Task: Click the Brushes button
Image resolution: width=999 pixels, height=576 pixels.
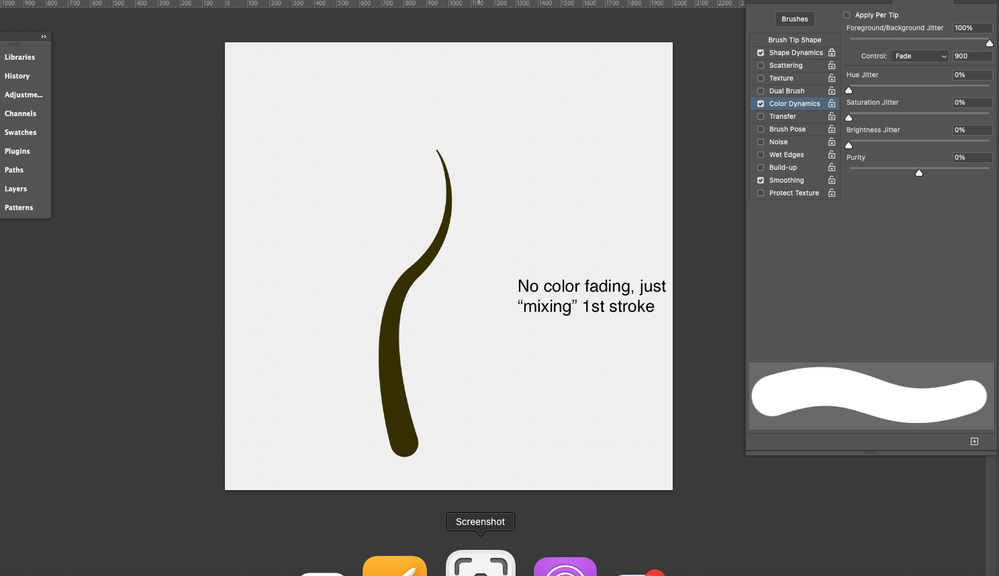Action: point(795,19)
